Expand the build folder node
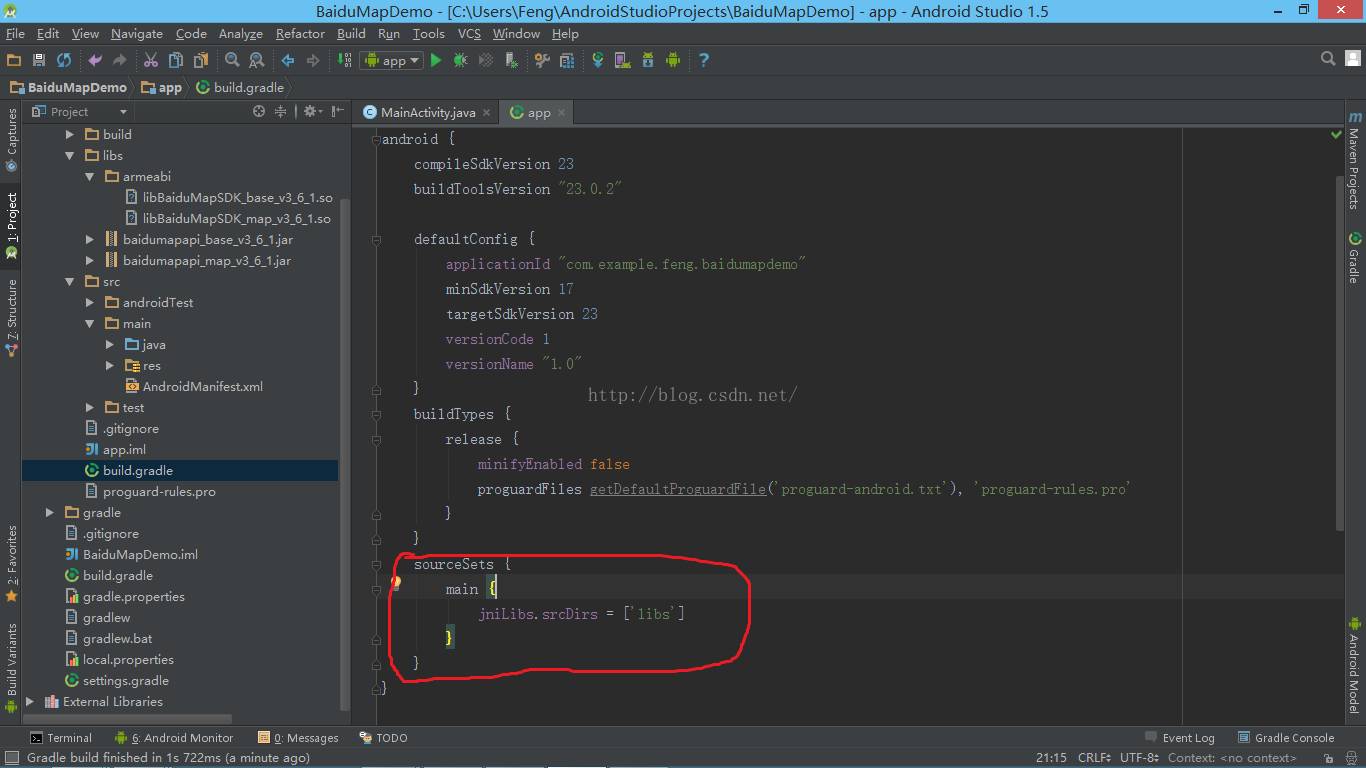1366x768 pixels. 70,134
